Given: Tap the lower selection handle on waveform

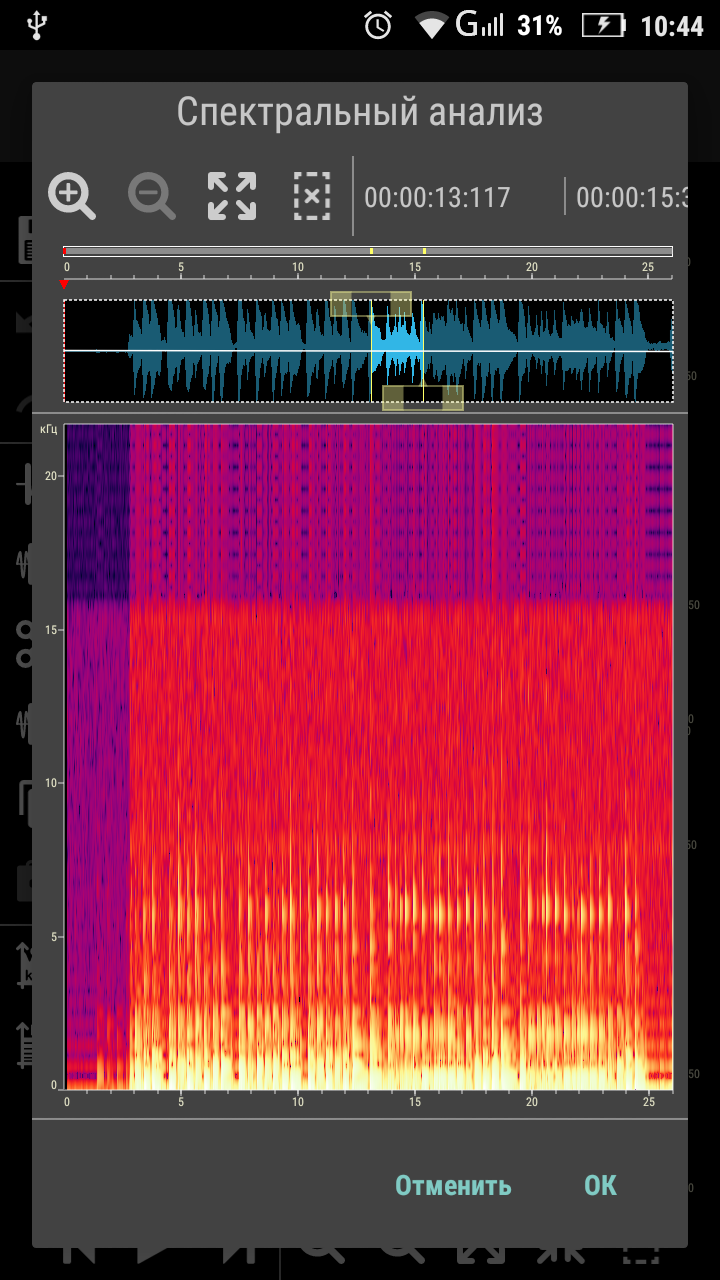Looking at the screenshot, I should pyautogui.click(x=423, y=398).
